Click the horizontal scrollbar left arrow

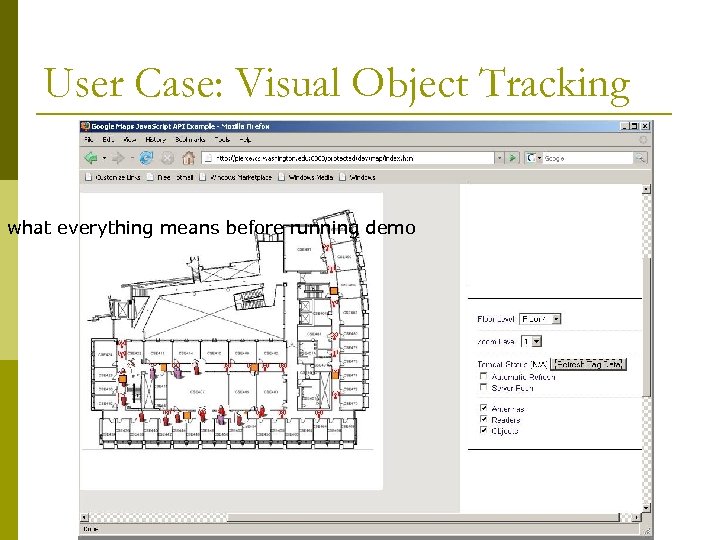pyautogui.click(x=84, y=518)
